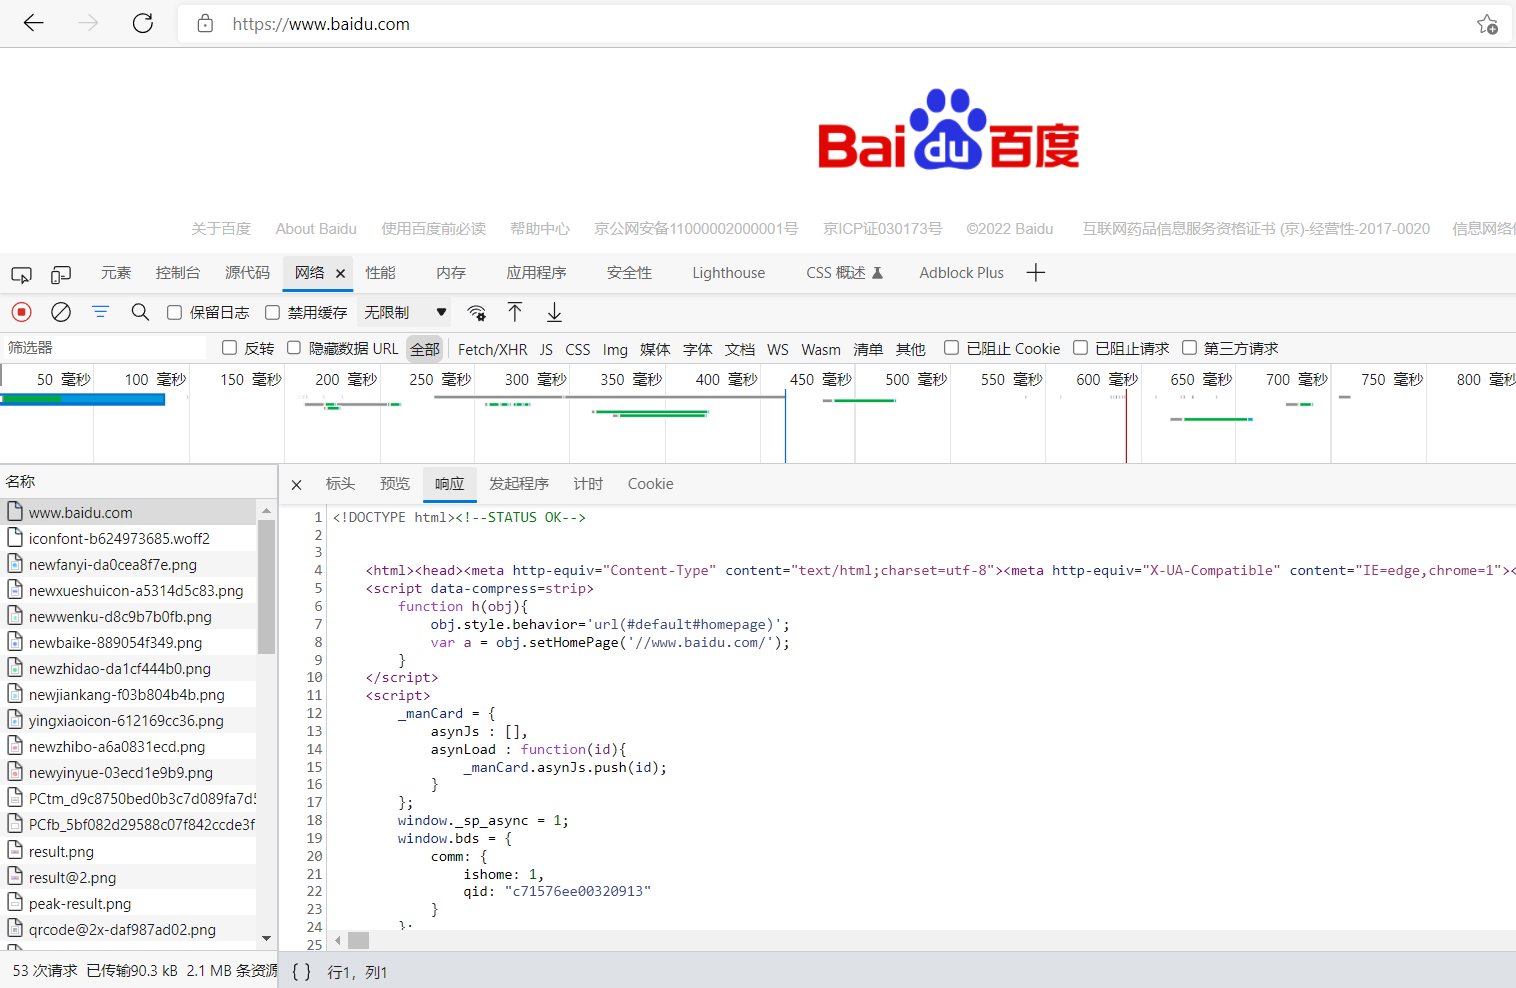Image resolution: width=1516 pixels, height=988 pixels.
Task: Open the 性能 tab
Action: click(x=380, y=273)
